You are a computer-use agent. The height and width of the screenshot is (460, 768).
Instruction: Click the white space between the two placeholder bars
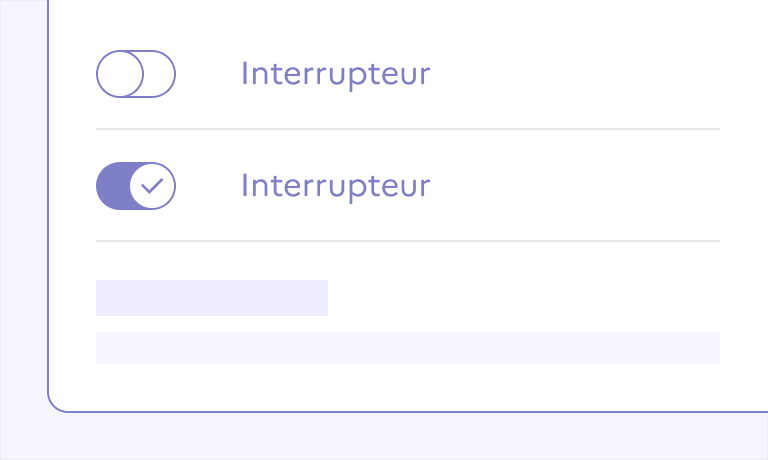point(408,324)
